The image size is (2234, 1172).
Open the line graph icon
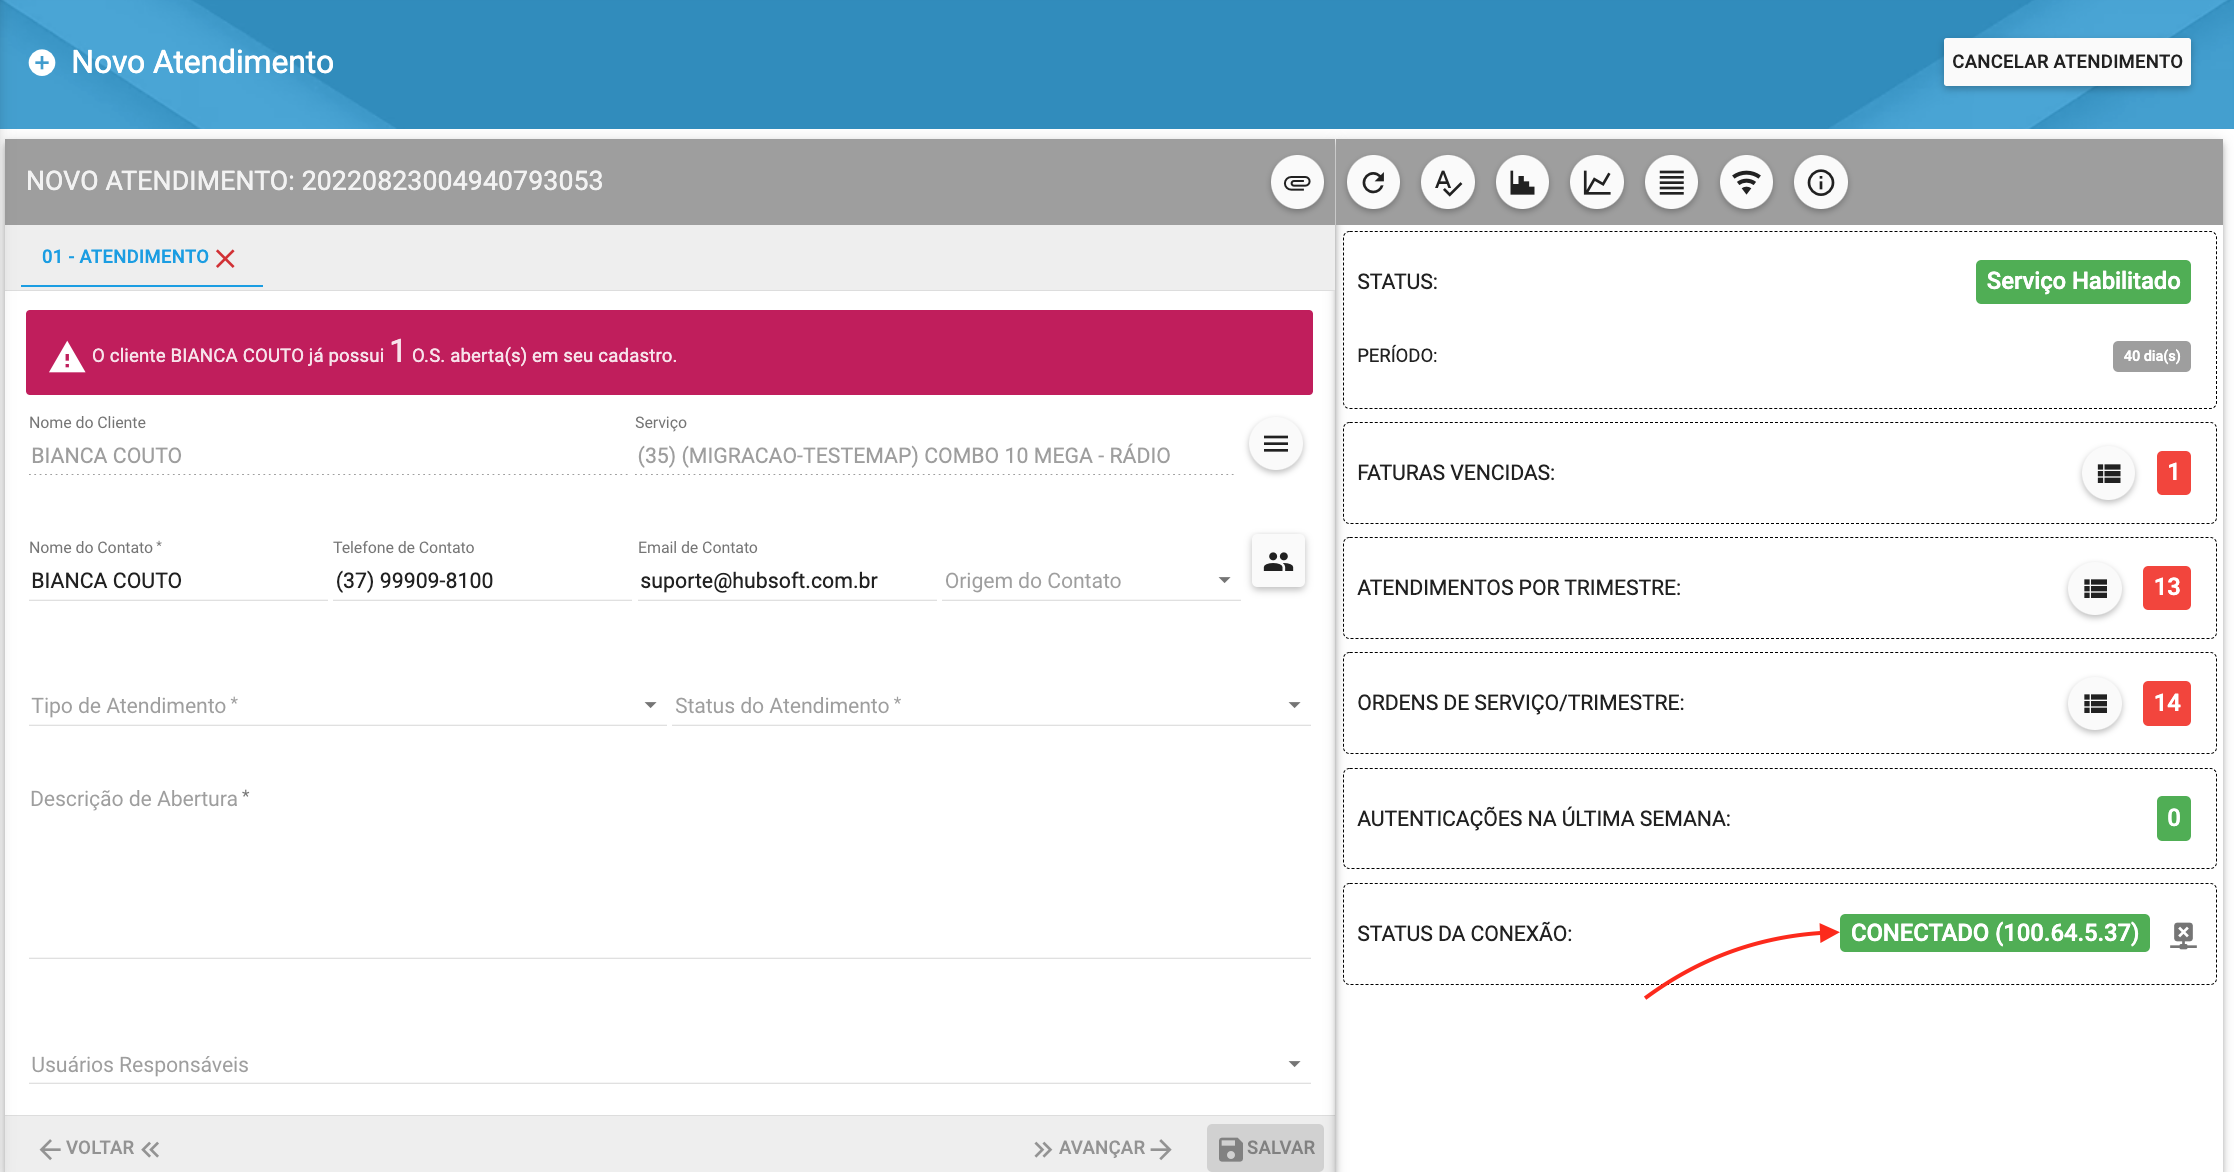pos(1597,183)
